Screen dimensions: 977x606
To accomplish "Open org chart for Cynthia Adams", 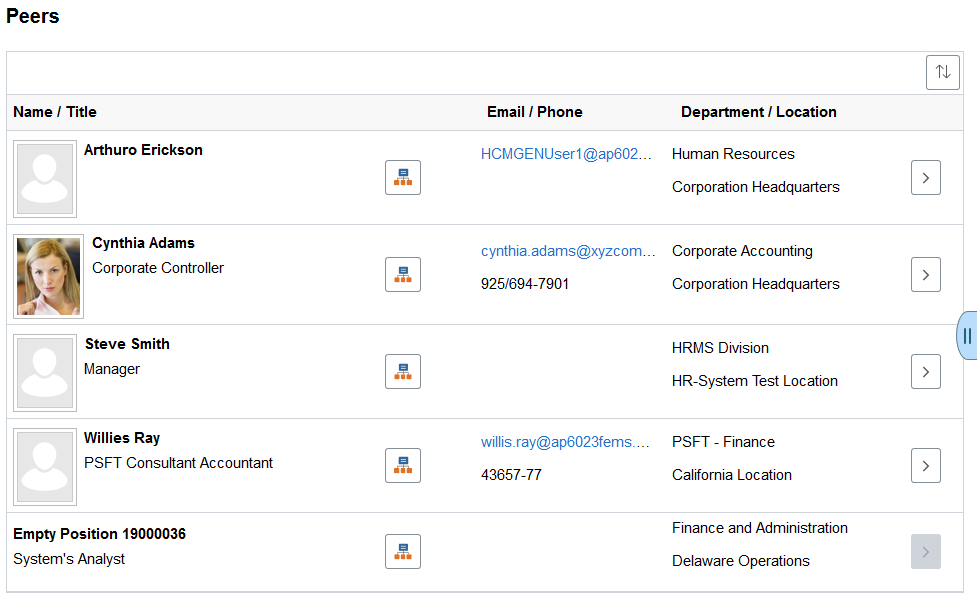I will point(403,275).
